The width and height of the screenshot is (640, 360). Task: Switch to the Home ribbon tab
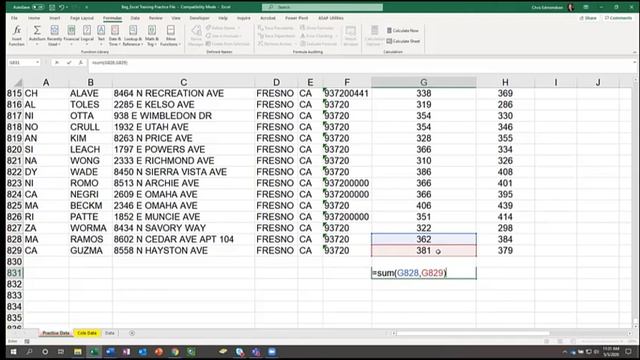(34, 18)
